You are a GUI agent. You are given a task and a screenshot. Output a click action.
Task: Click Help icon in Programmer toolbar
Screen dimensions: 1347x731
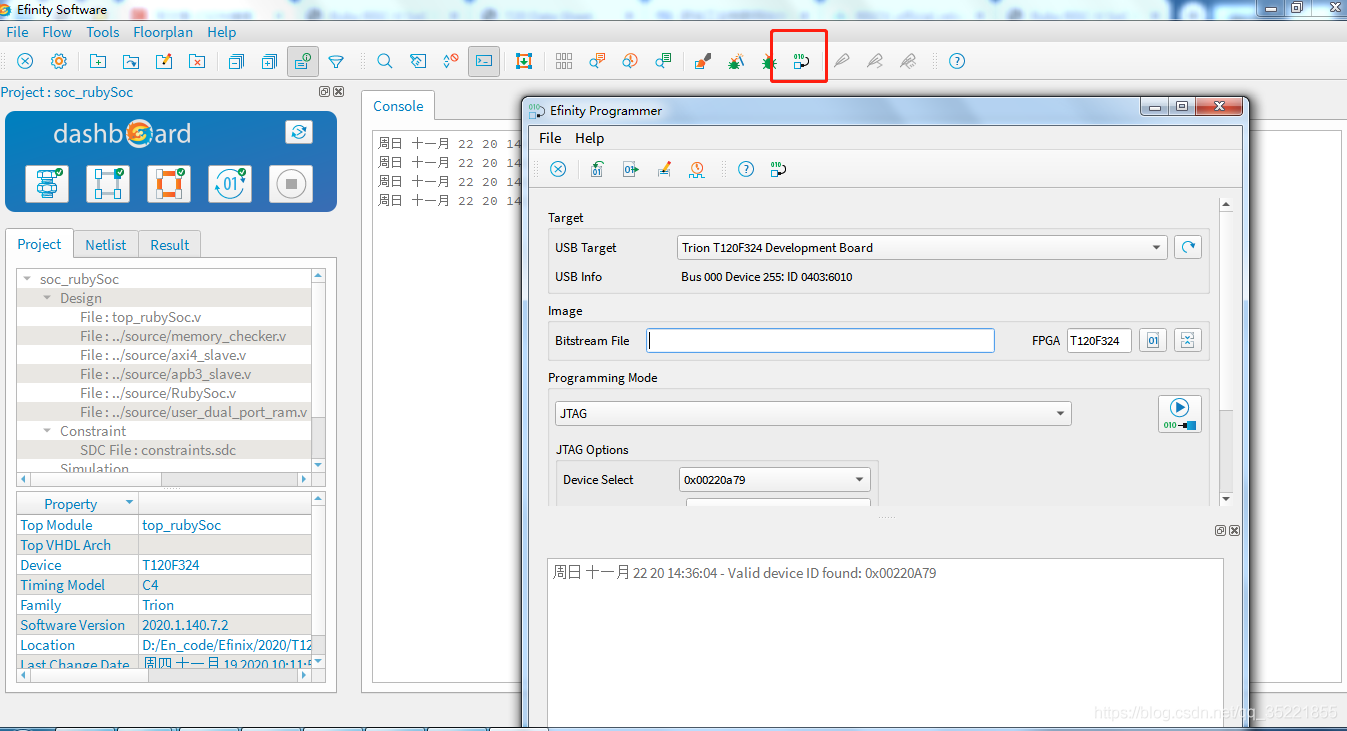746,169
